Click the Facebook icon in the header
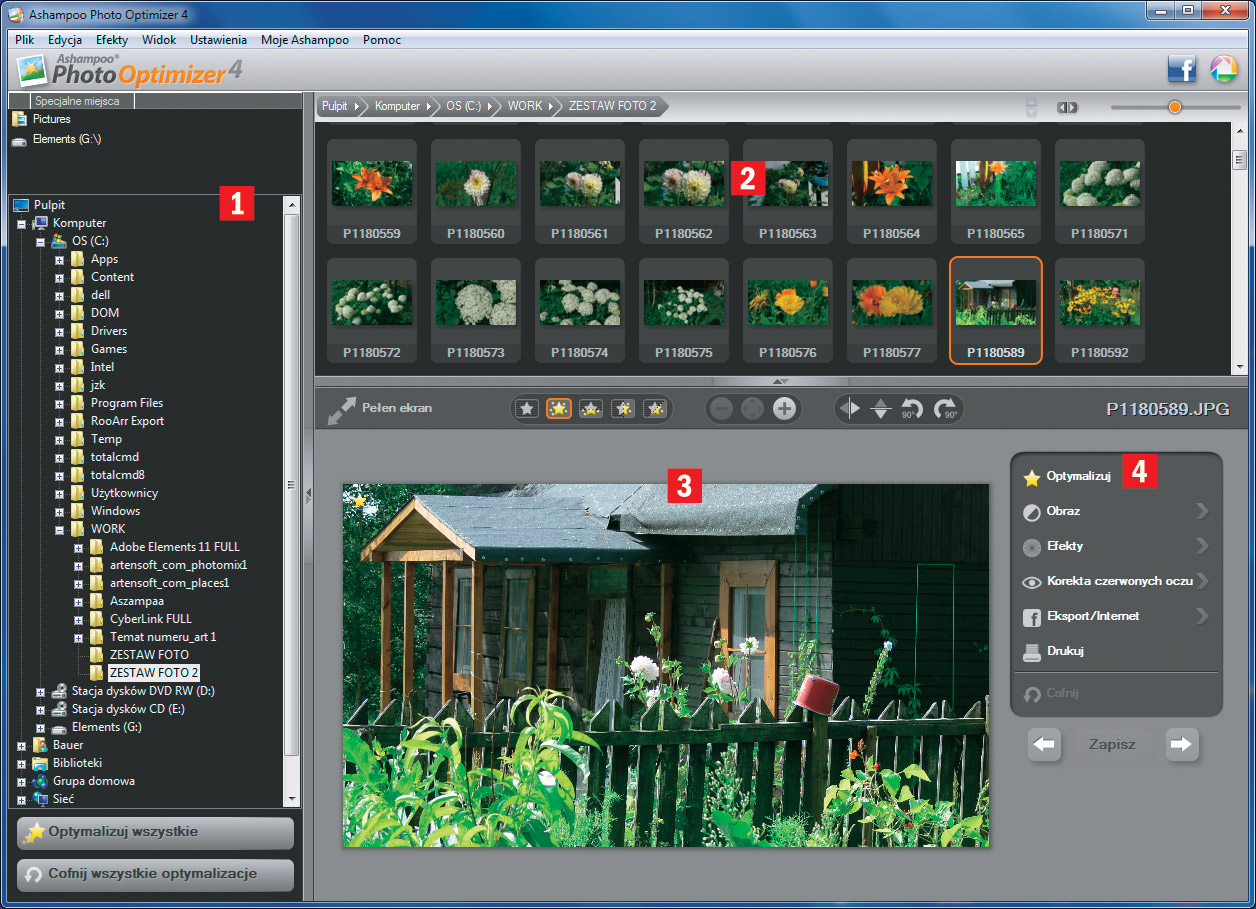Image resolution: width=1256 pixels, height=909 pixels. coord(1182,69)
